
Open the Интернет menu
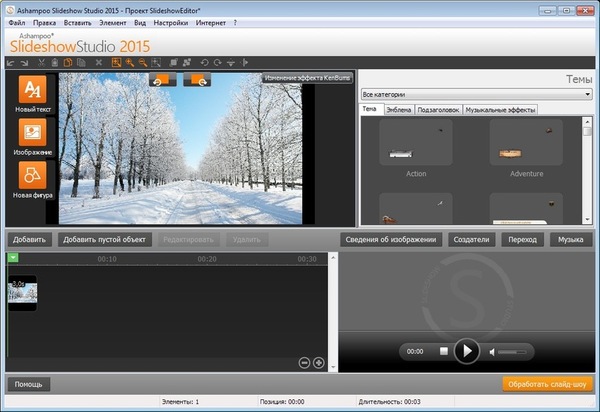[211, 23]
